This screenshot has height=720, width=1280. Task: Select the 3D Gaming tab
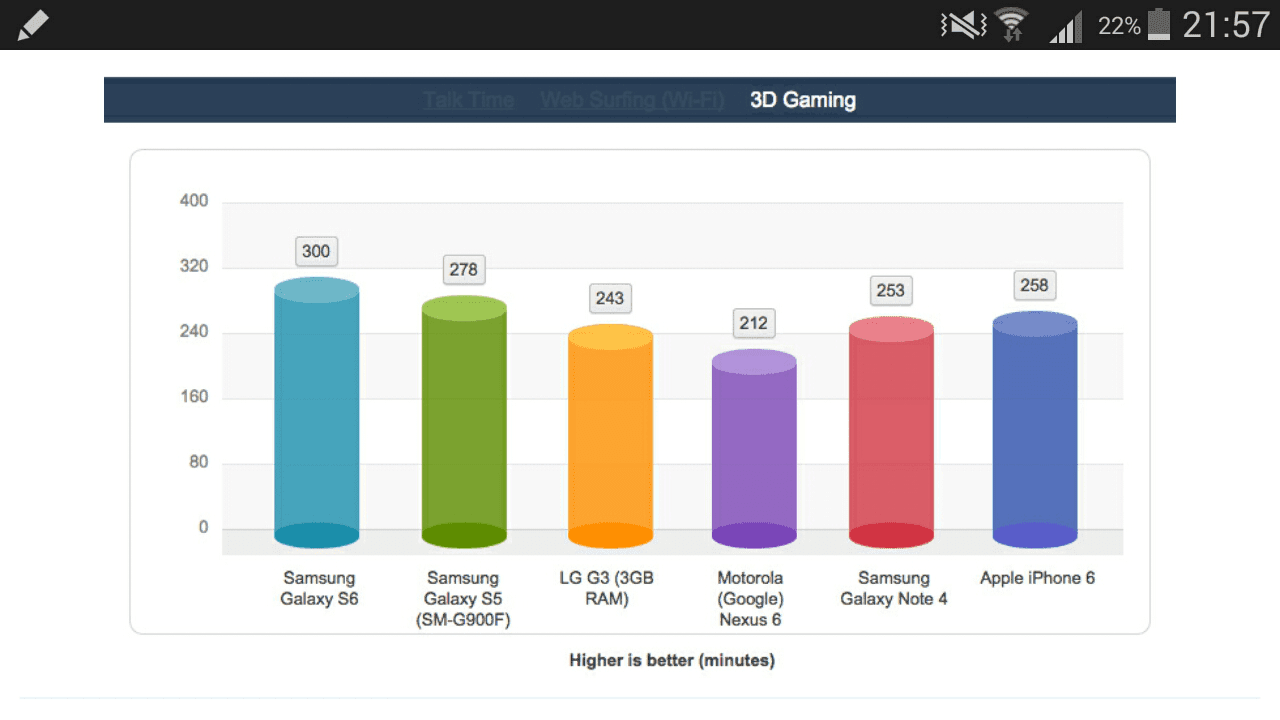click(803, 100)
